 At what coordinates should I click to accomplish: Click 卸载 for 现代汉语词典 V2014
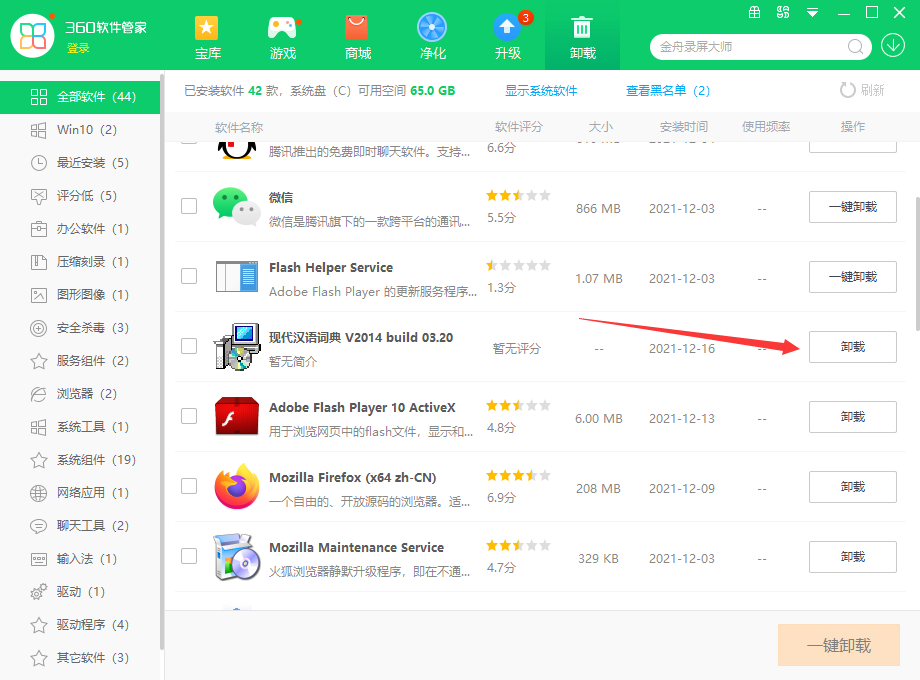[853, 347]
